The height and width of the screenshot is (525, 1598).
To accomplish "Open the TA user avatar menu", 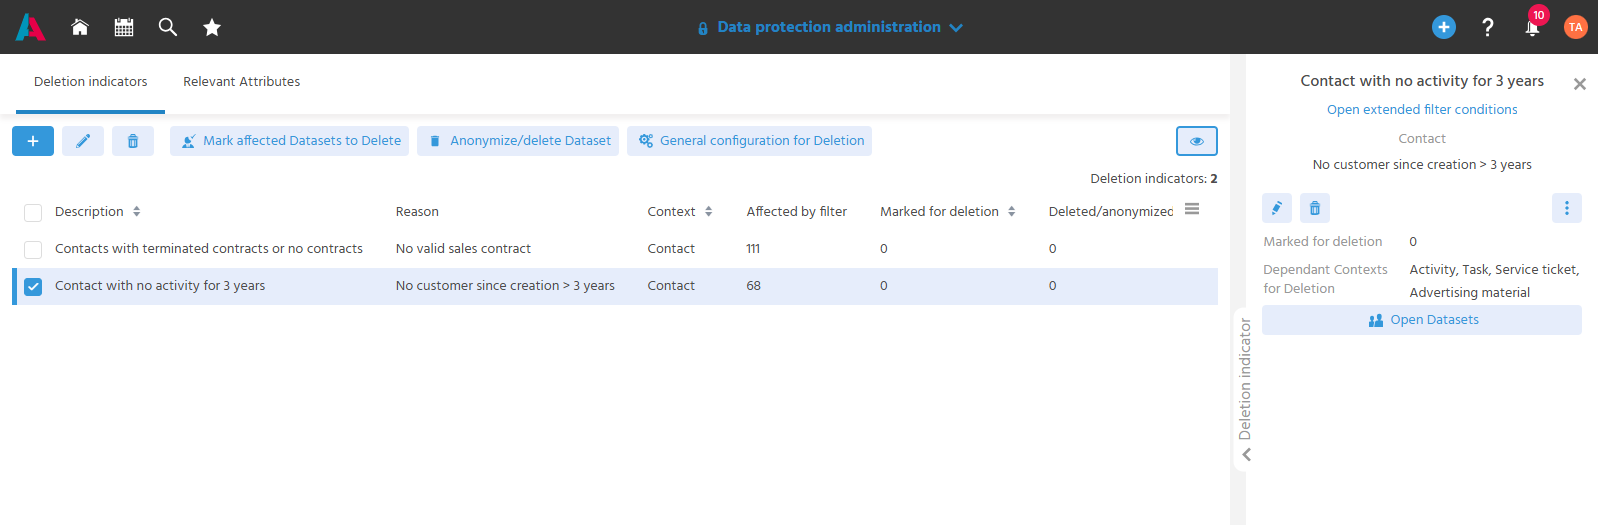I will 1575,27.
